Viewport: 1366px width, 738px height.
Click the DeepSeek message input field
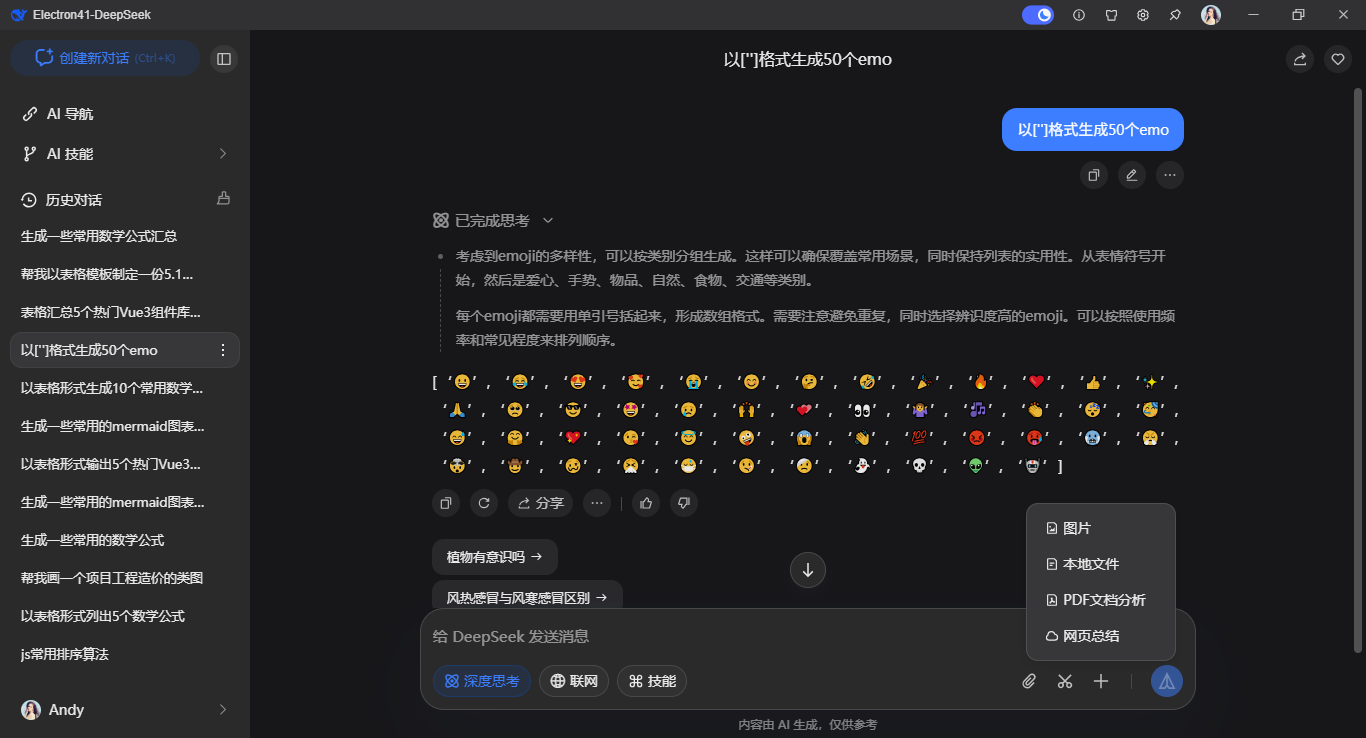[700, 636]
